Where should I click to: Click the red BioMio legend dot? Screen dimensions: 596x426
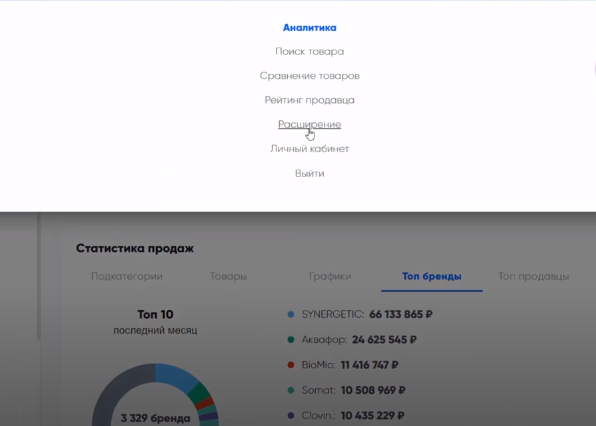[291, 365]
